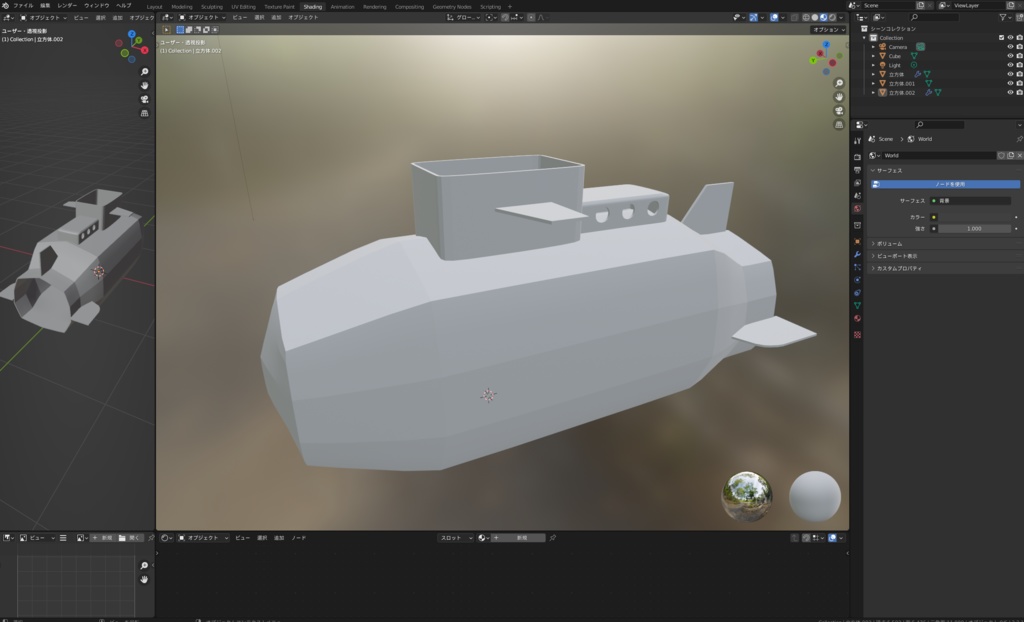Click the new scene icon next to Scene field
Screen dimensions: 1024x622
(920, 5)
